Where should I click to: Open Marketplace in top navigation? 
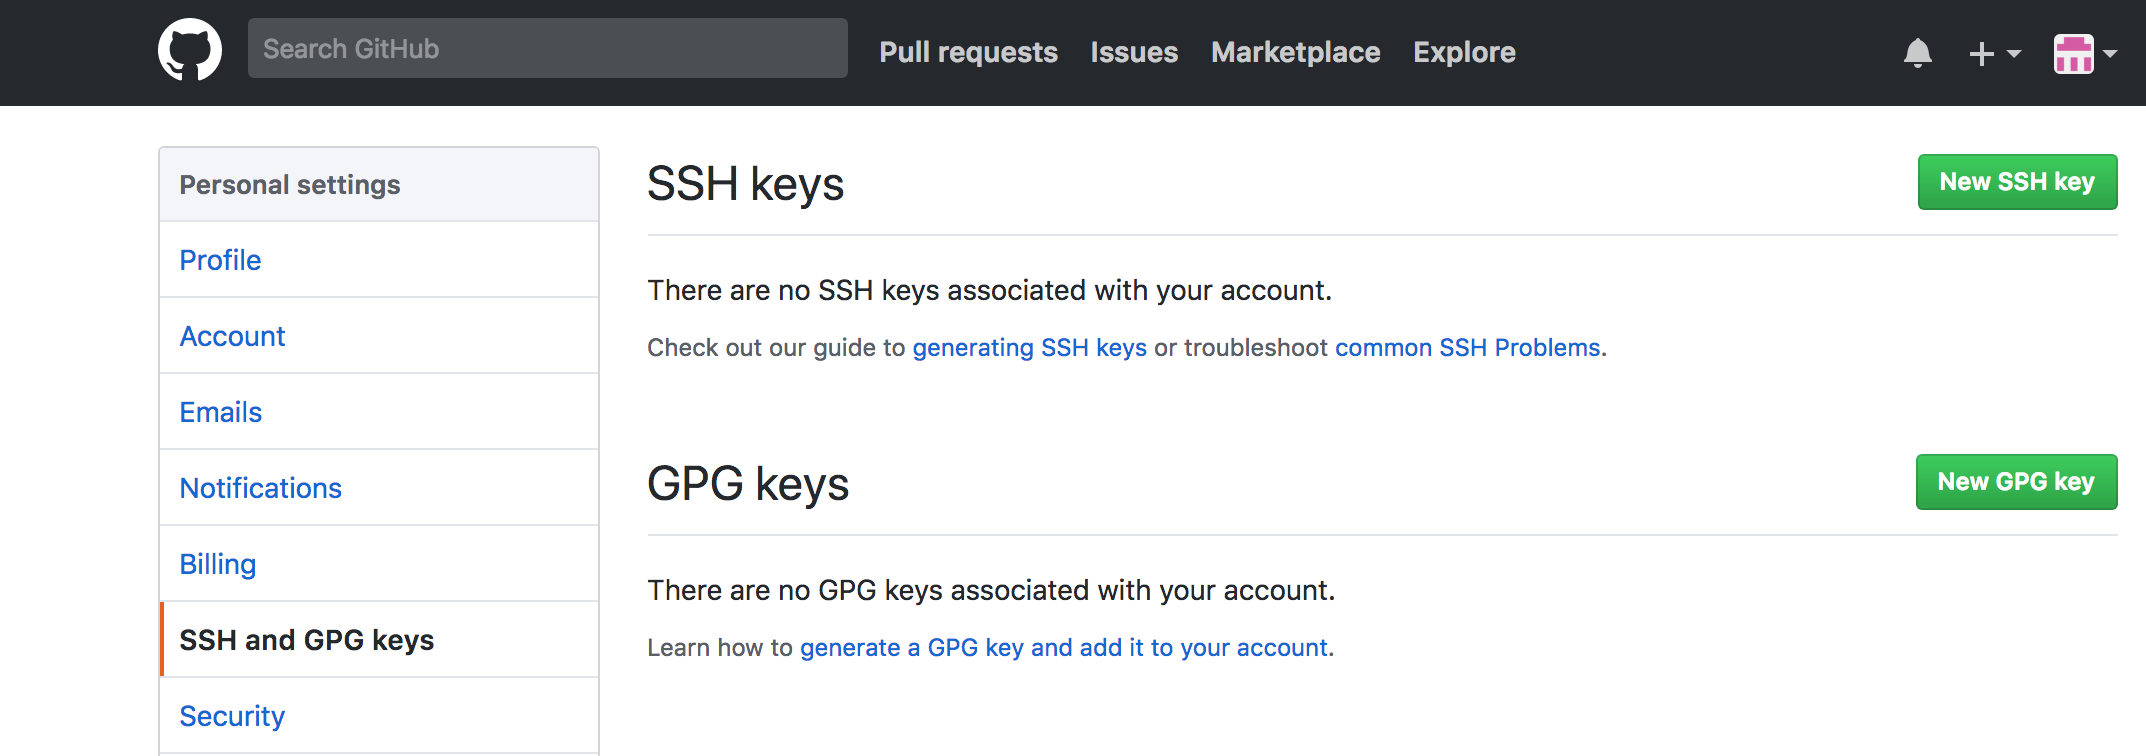point(1295,52)
